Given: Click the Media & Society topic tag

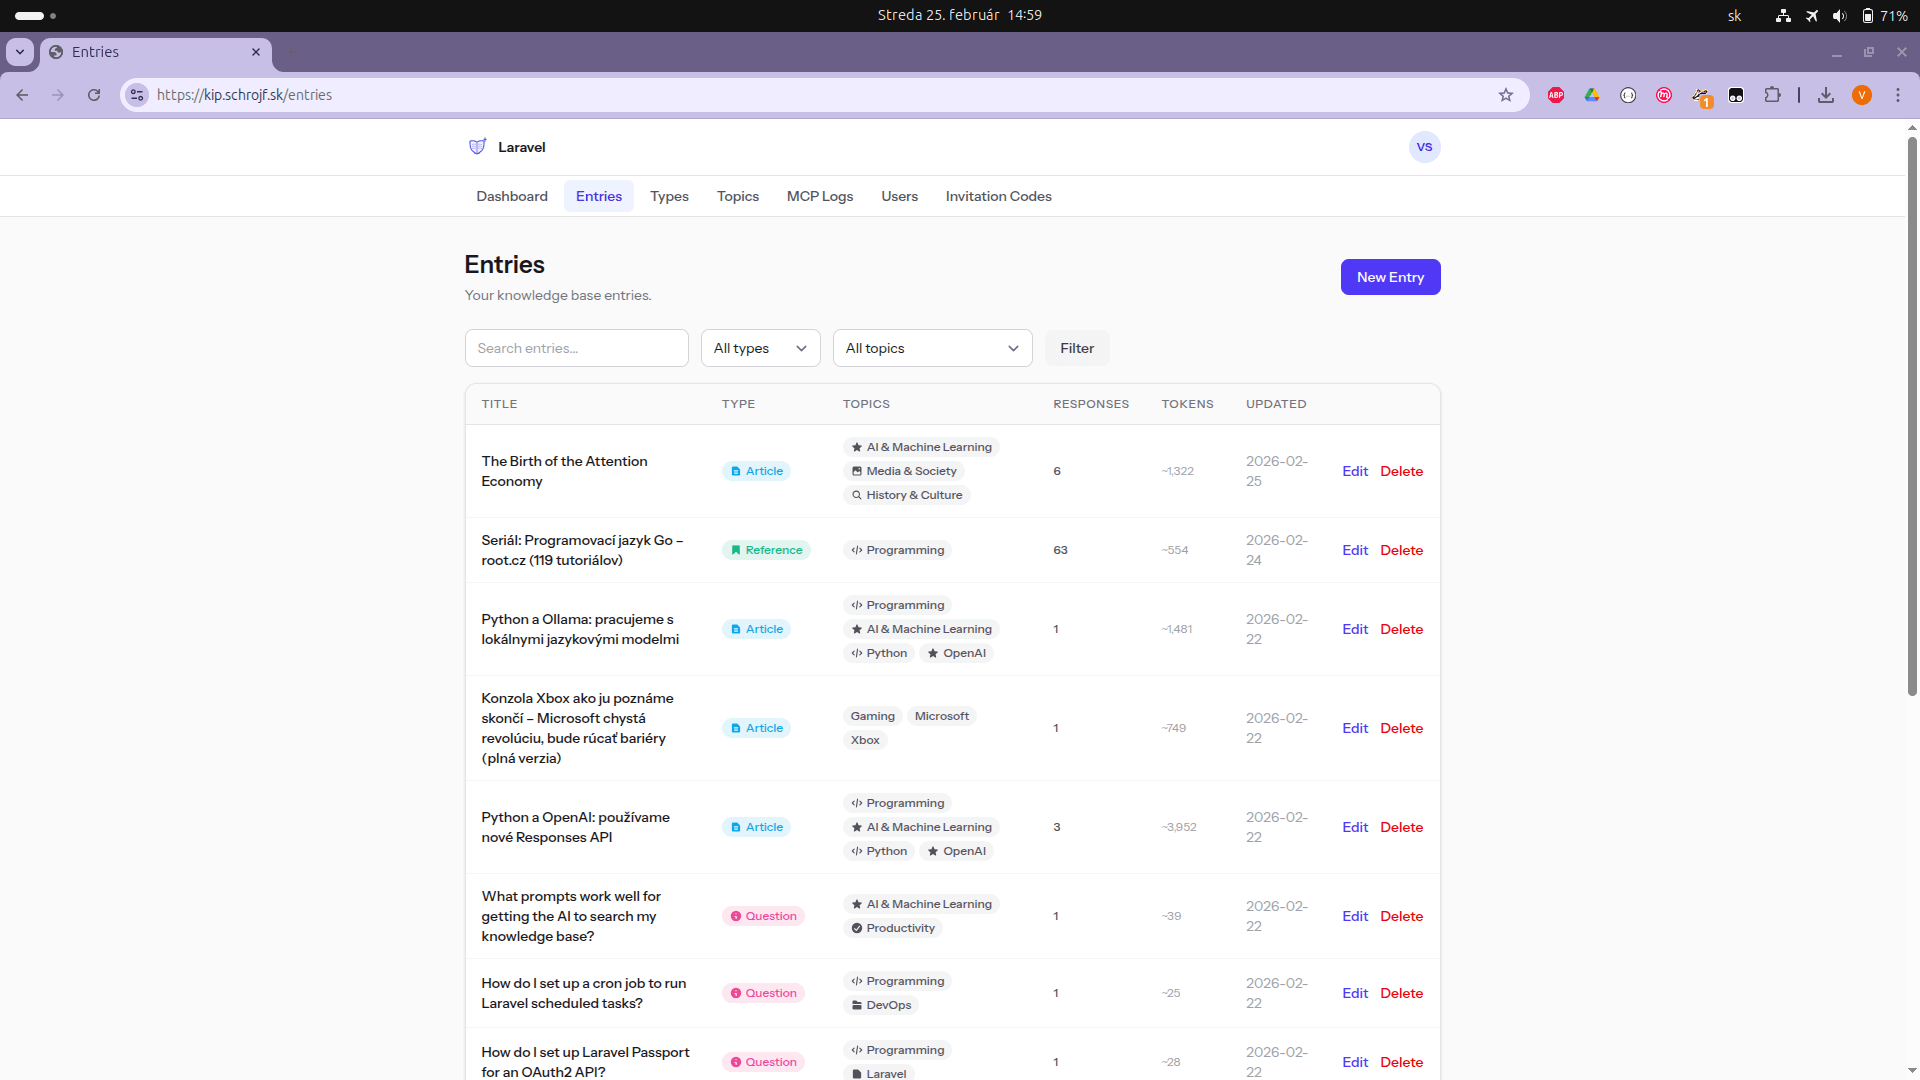Looking at the screenshot, I should [x=904, y=471].
